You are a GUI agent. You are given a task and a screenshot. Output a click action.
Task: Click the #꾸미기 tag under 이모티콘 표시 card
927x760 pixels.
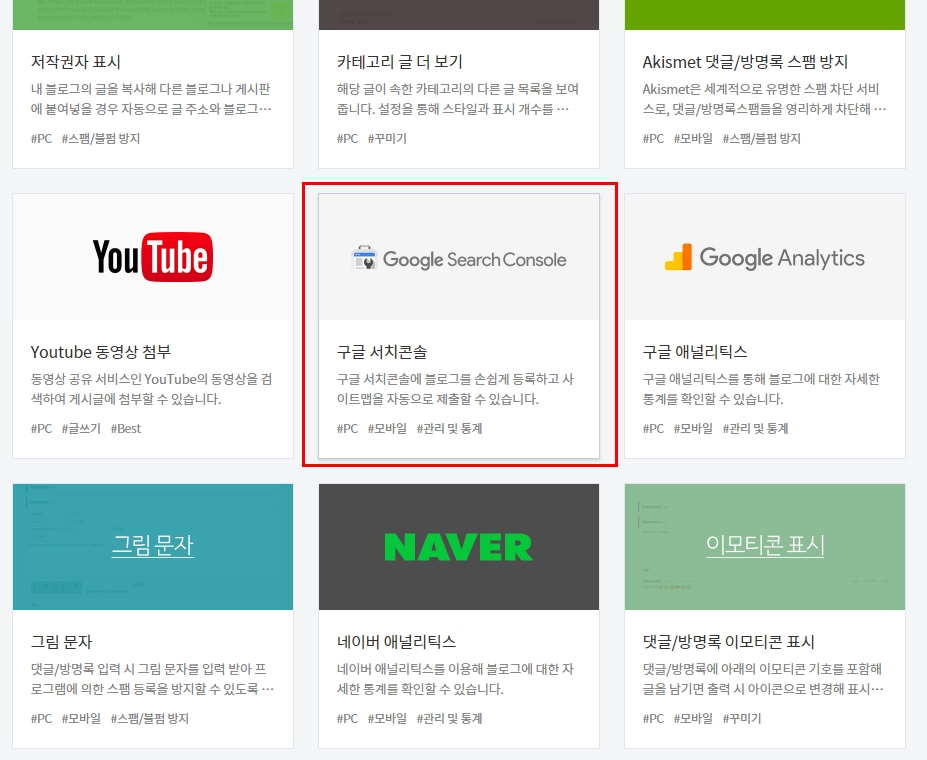pos(742,719)
